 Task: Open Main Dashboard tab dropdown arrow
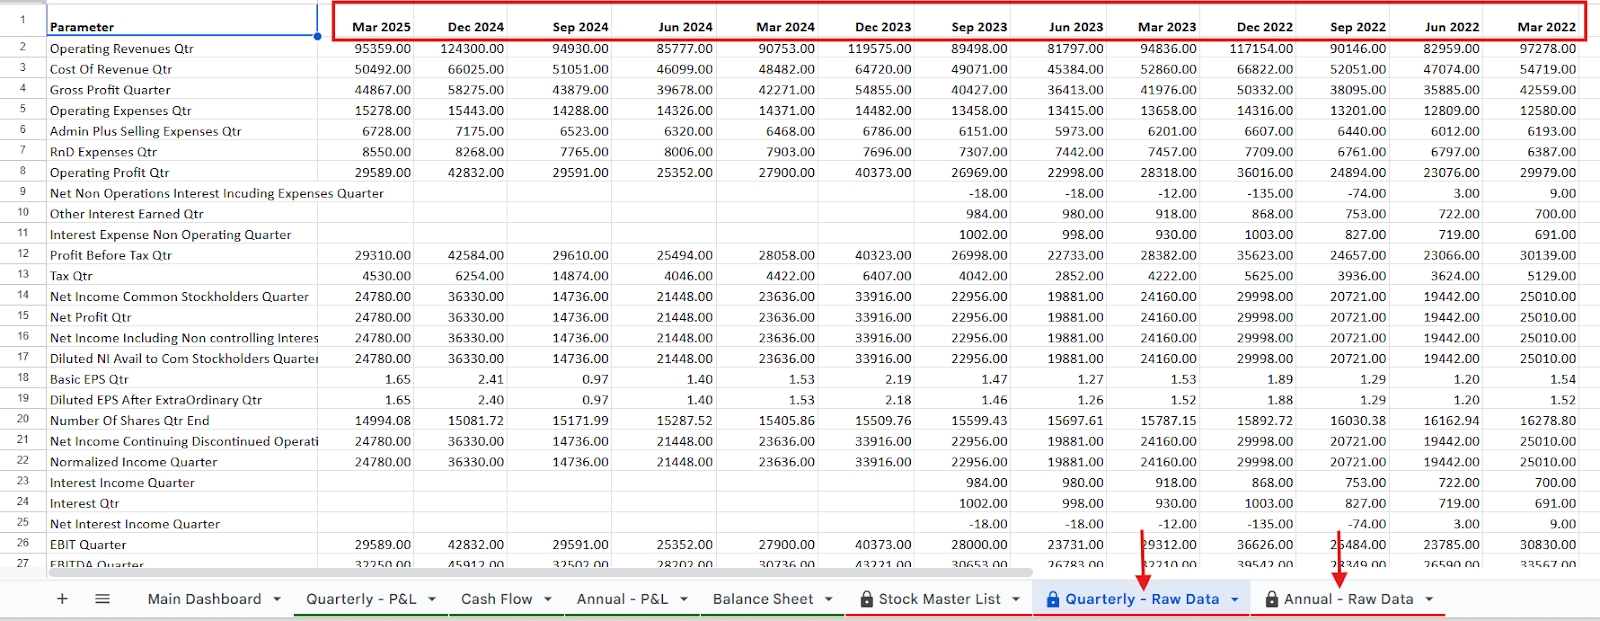pos(277,599)
